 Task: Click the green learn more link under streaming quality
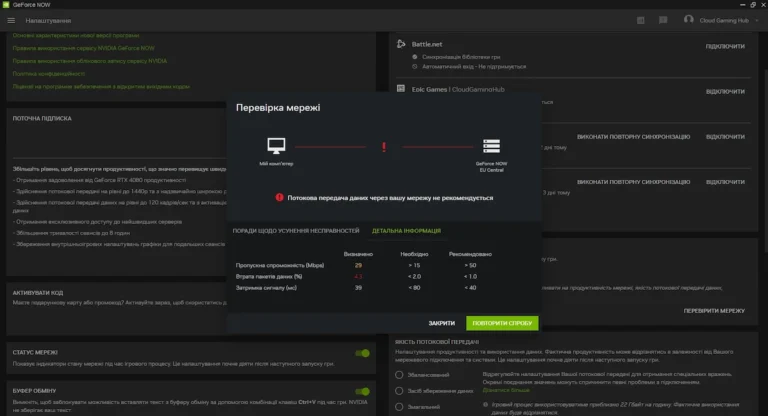click(506, 390)
